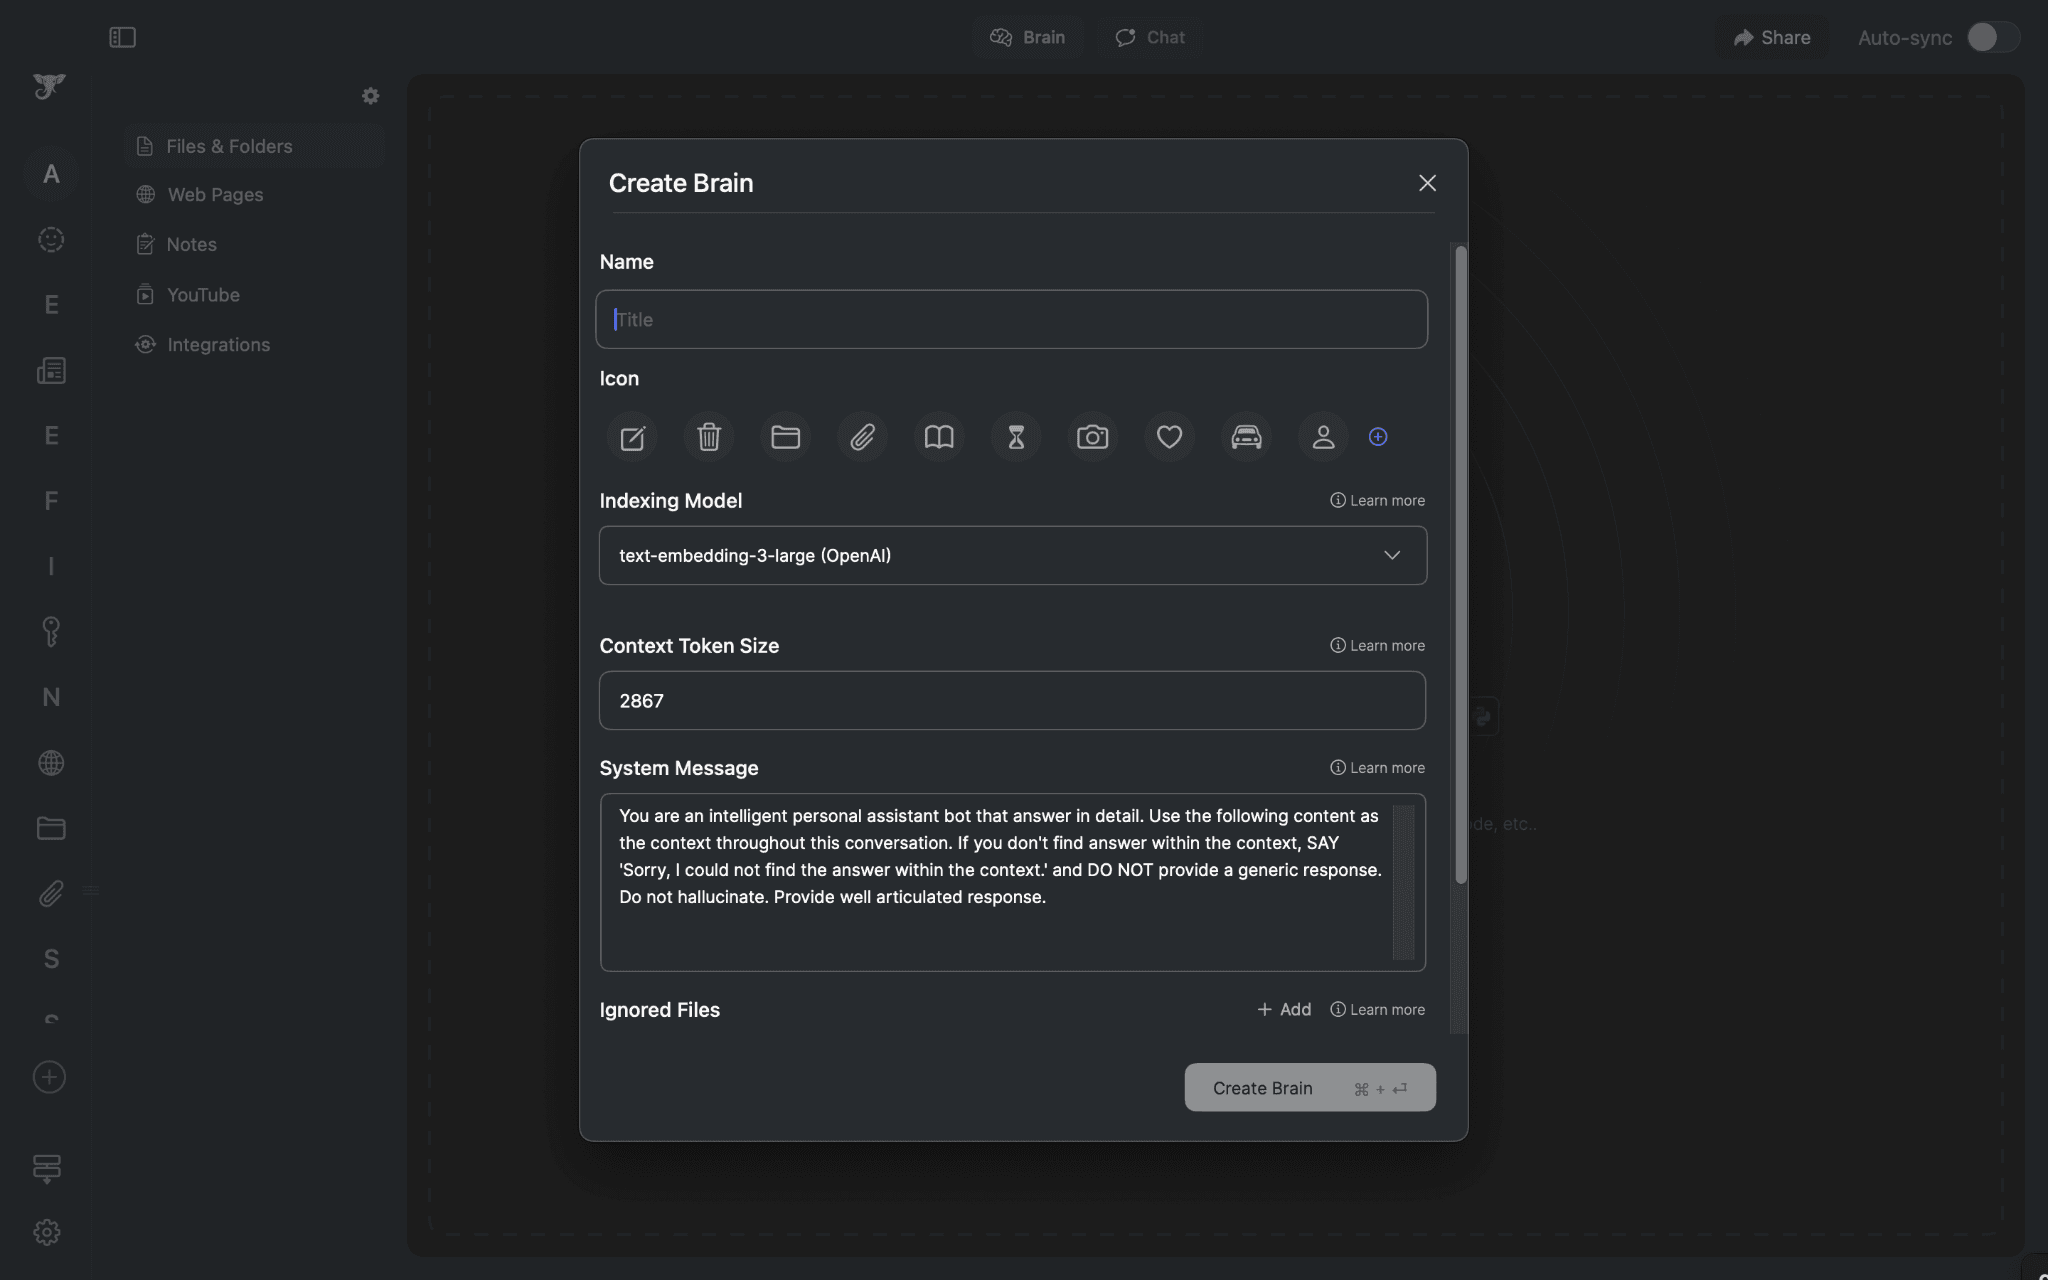Select the camera brain icon
The width and height of the screenshot is (2048, 1280).
(x=1092, y=437)
